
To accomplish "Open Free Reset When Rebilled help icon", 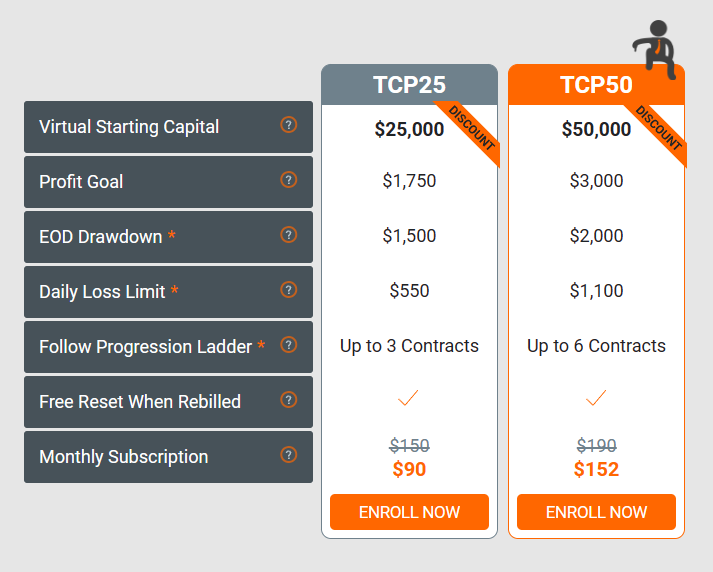I will (288, 400).
